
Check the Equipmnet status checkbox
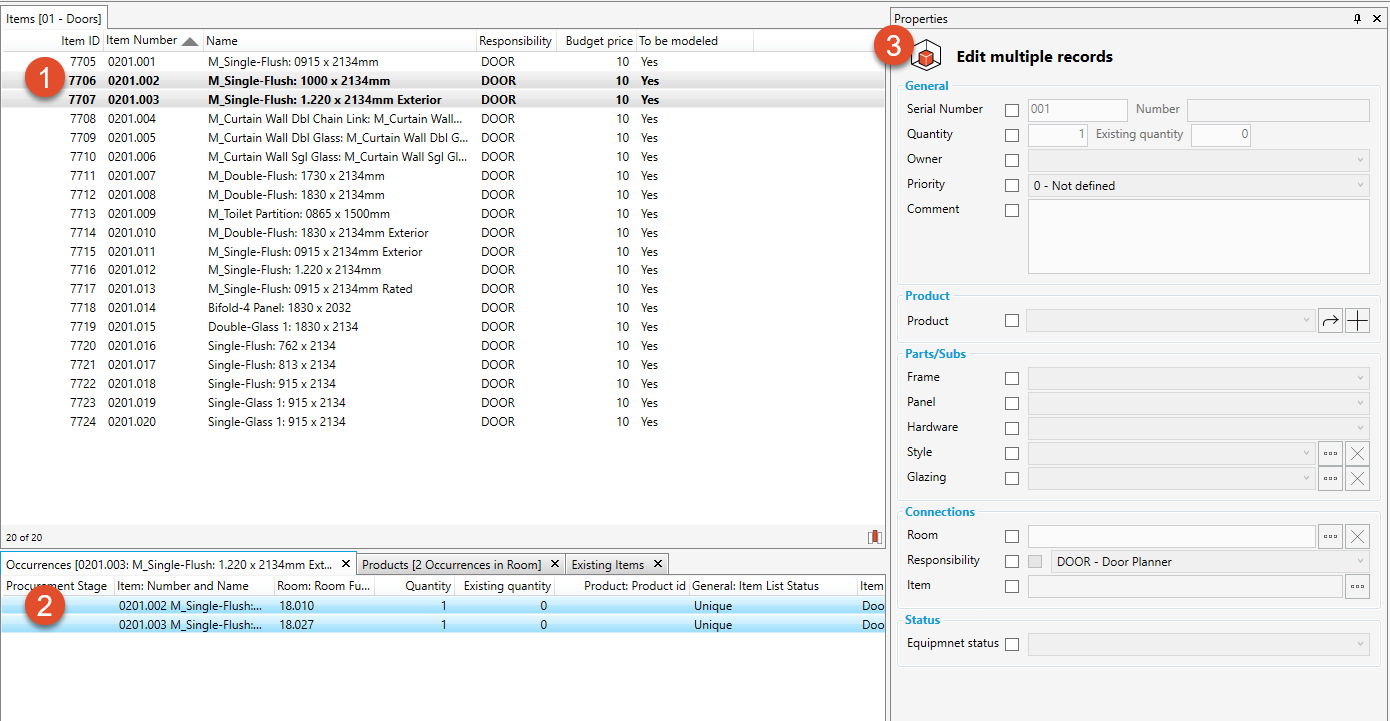pos(1012,645)
